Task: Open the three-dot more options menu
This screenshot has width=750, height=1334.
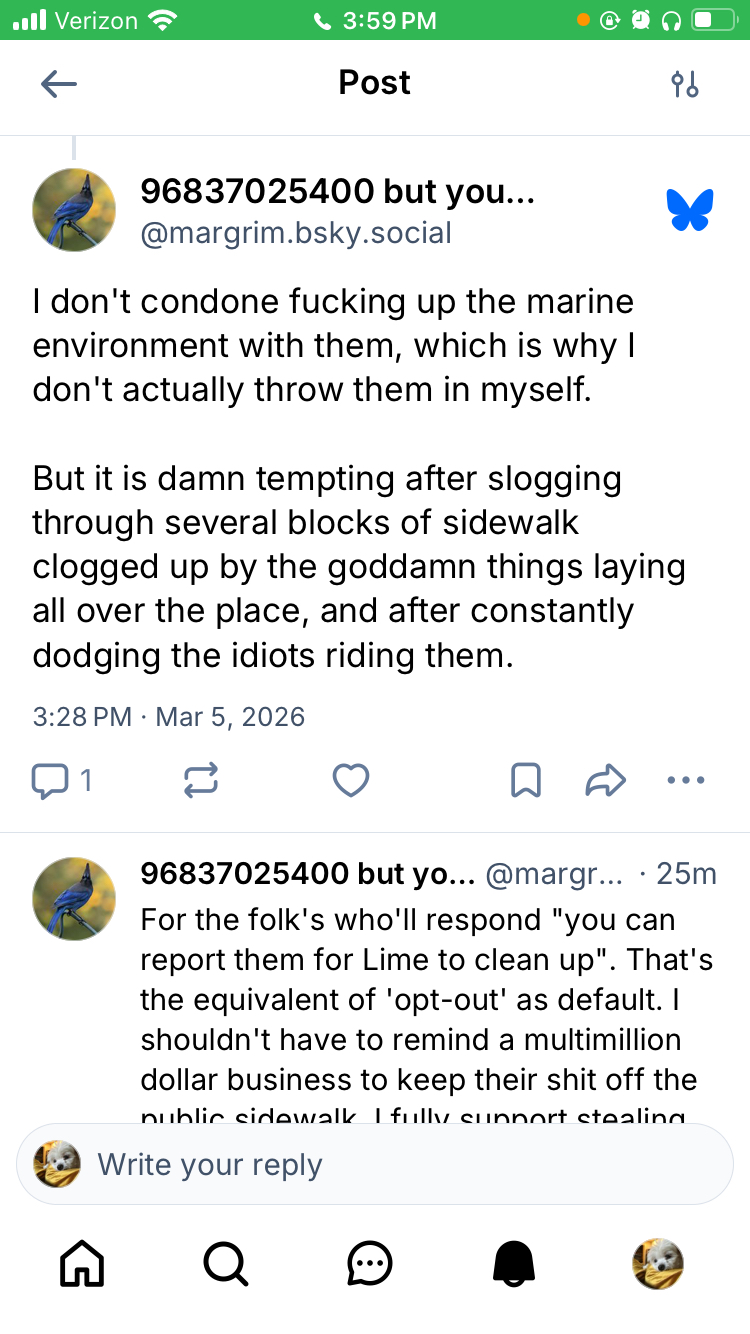Action: pos(686,780)
